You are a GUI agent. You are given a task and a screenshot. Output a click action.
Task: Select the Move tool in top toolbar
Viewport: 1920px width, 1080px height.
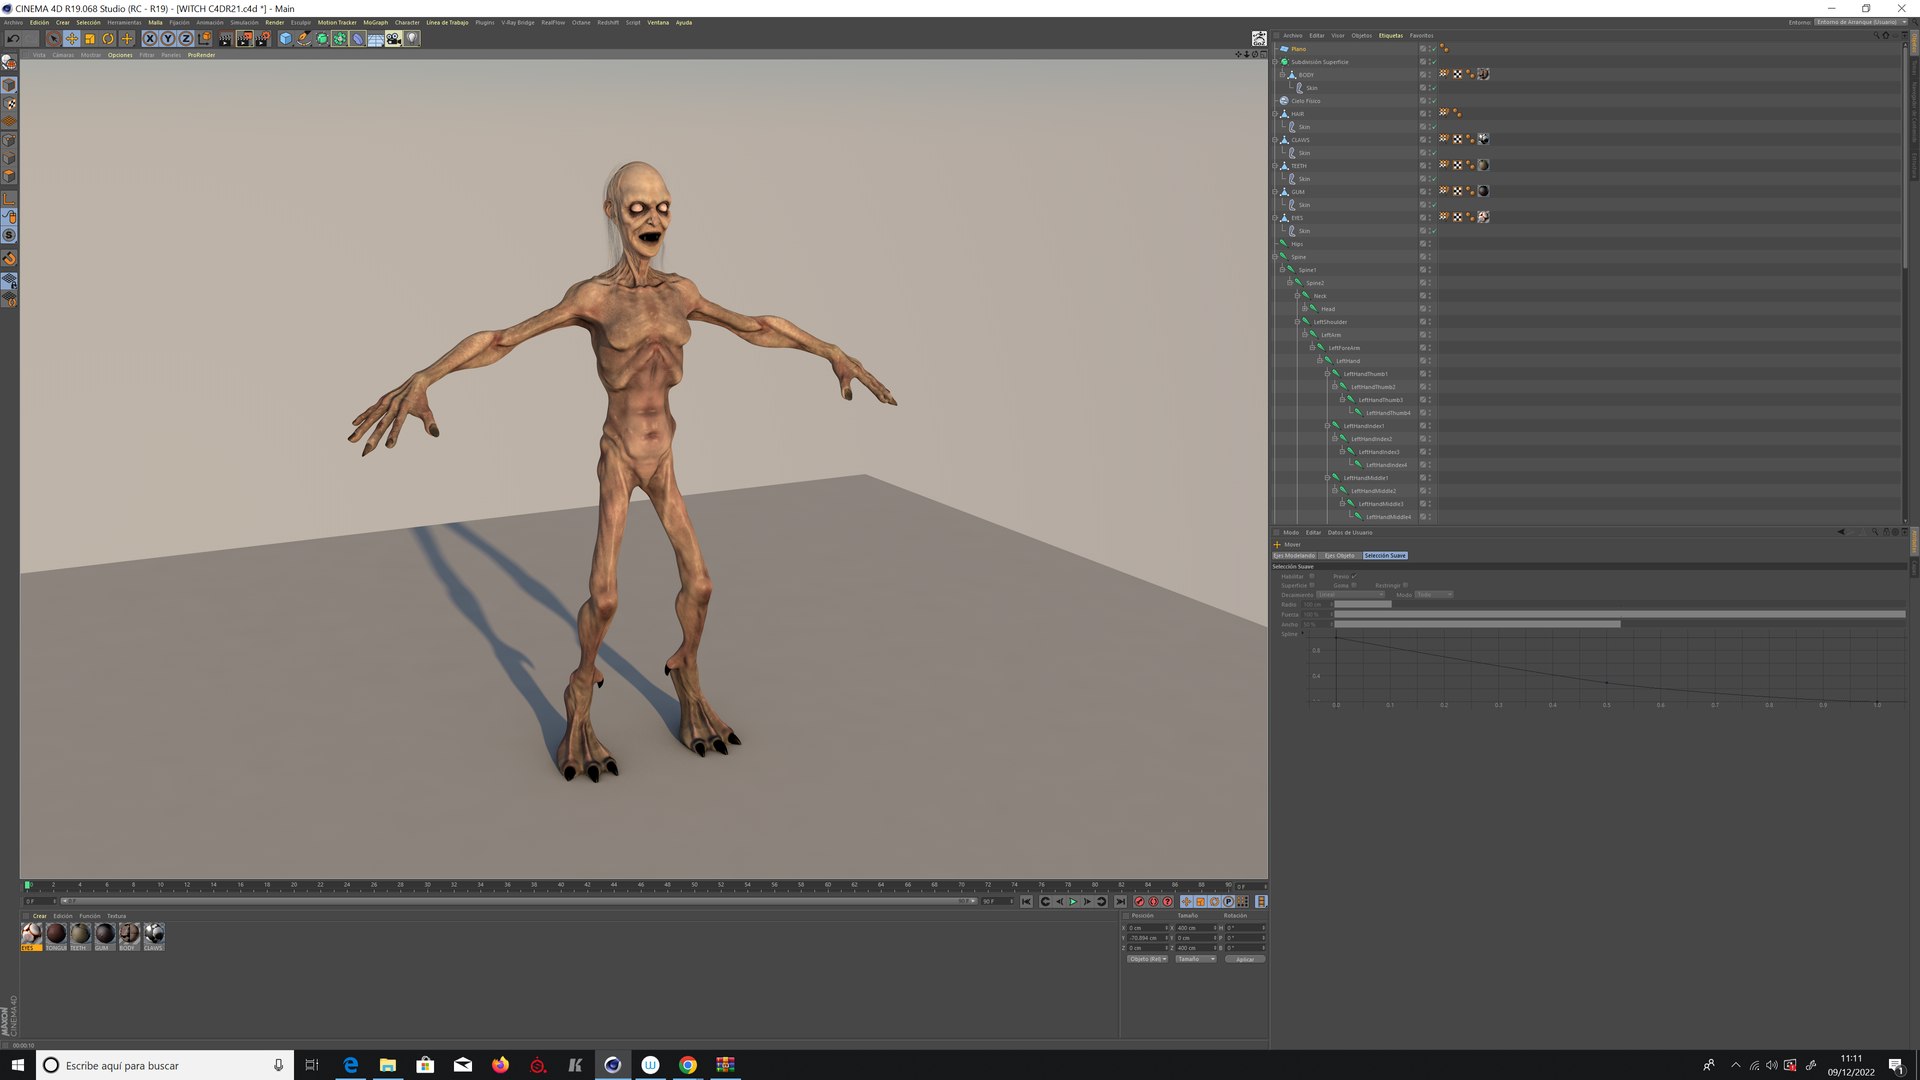(x=72, y=39)
